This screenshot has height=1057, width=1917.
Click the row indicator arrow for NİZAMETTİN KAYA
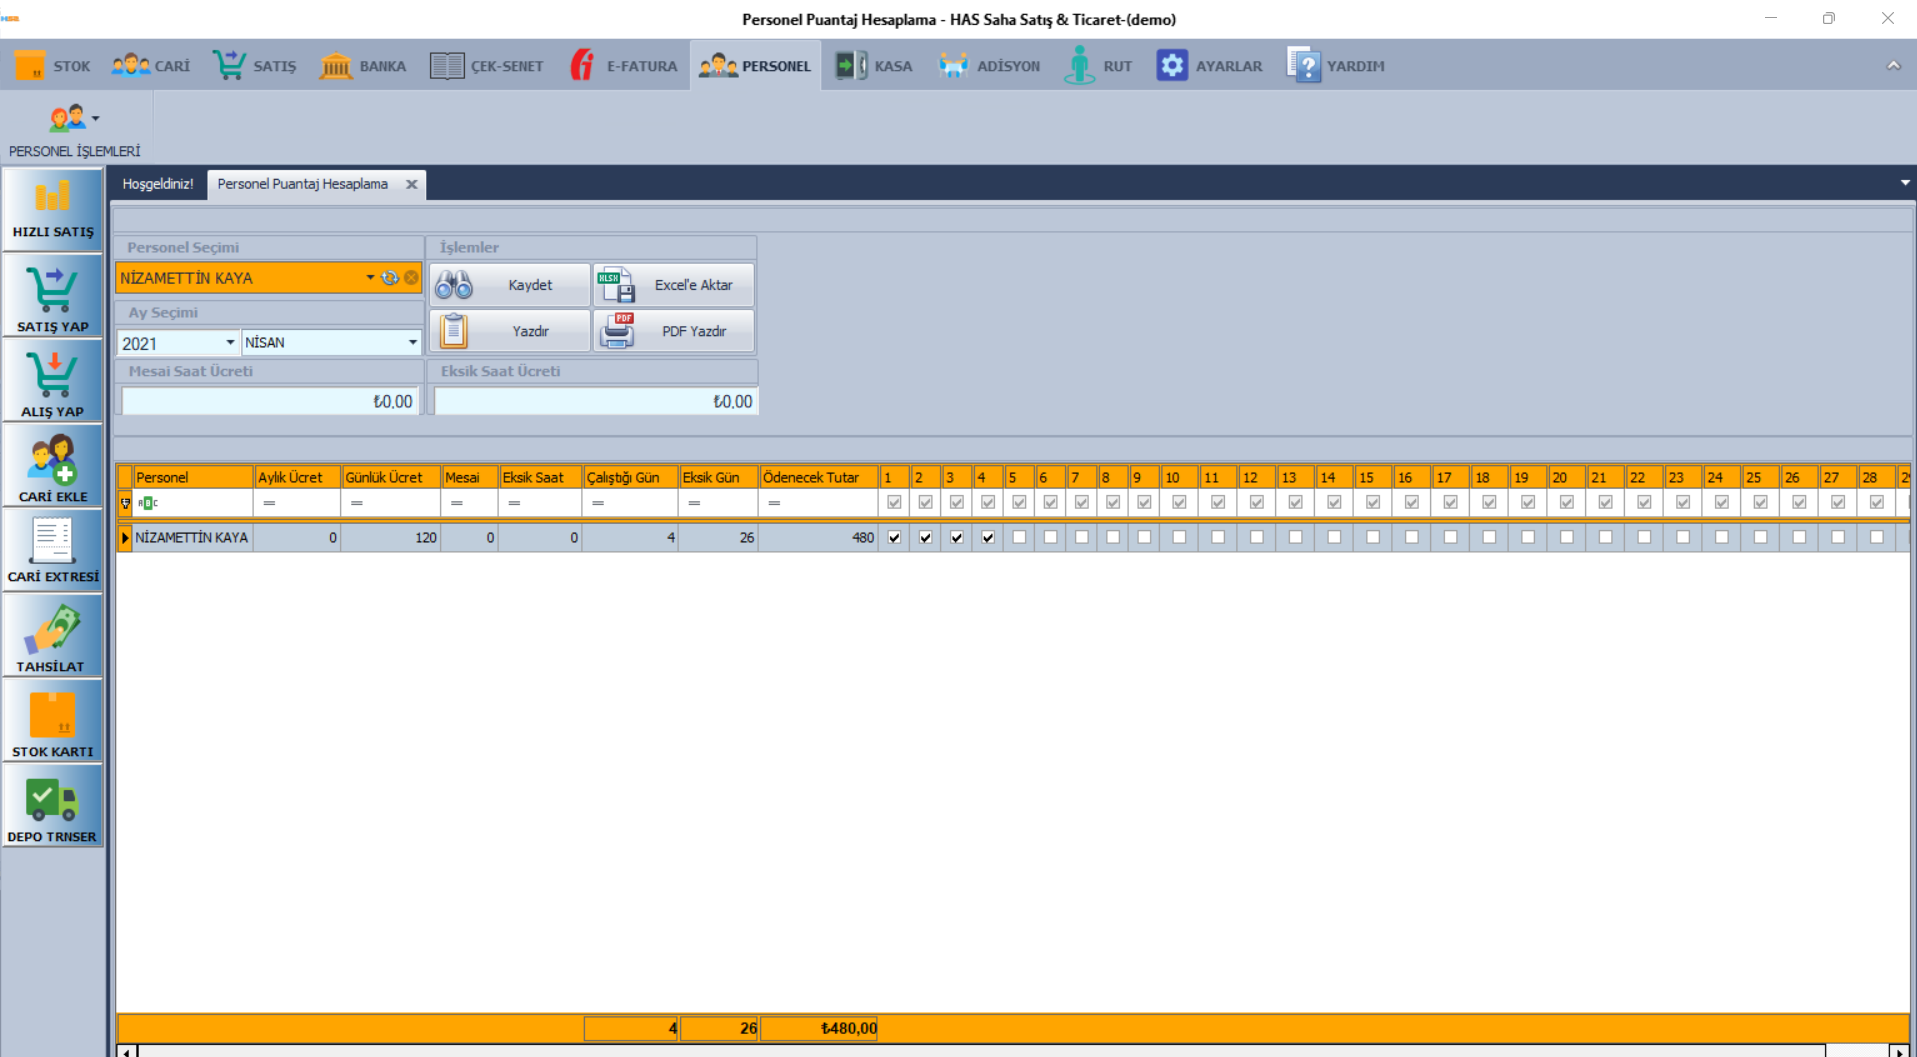tap(125, 537)
